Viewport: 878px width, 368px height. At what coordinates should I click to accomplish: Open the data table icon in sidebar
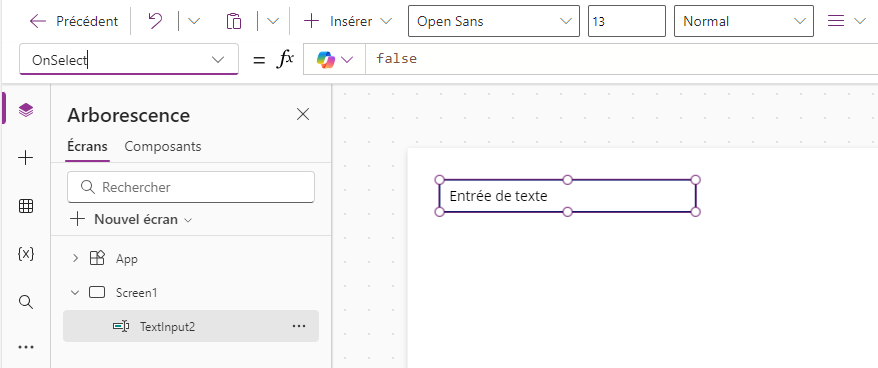click(26, 206)
